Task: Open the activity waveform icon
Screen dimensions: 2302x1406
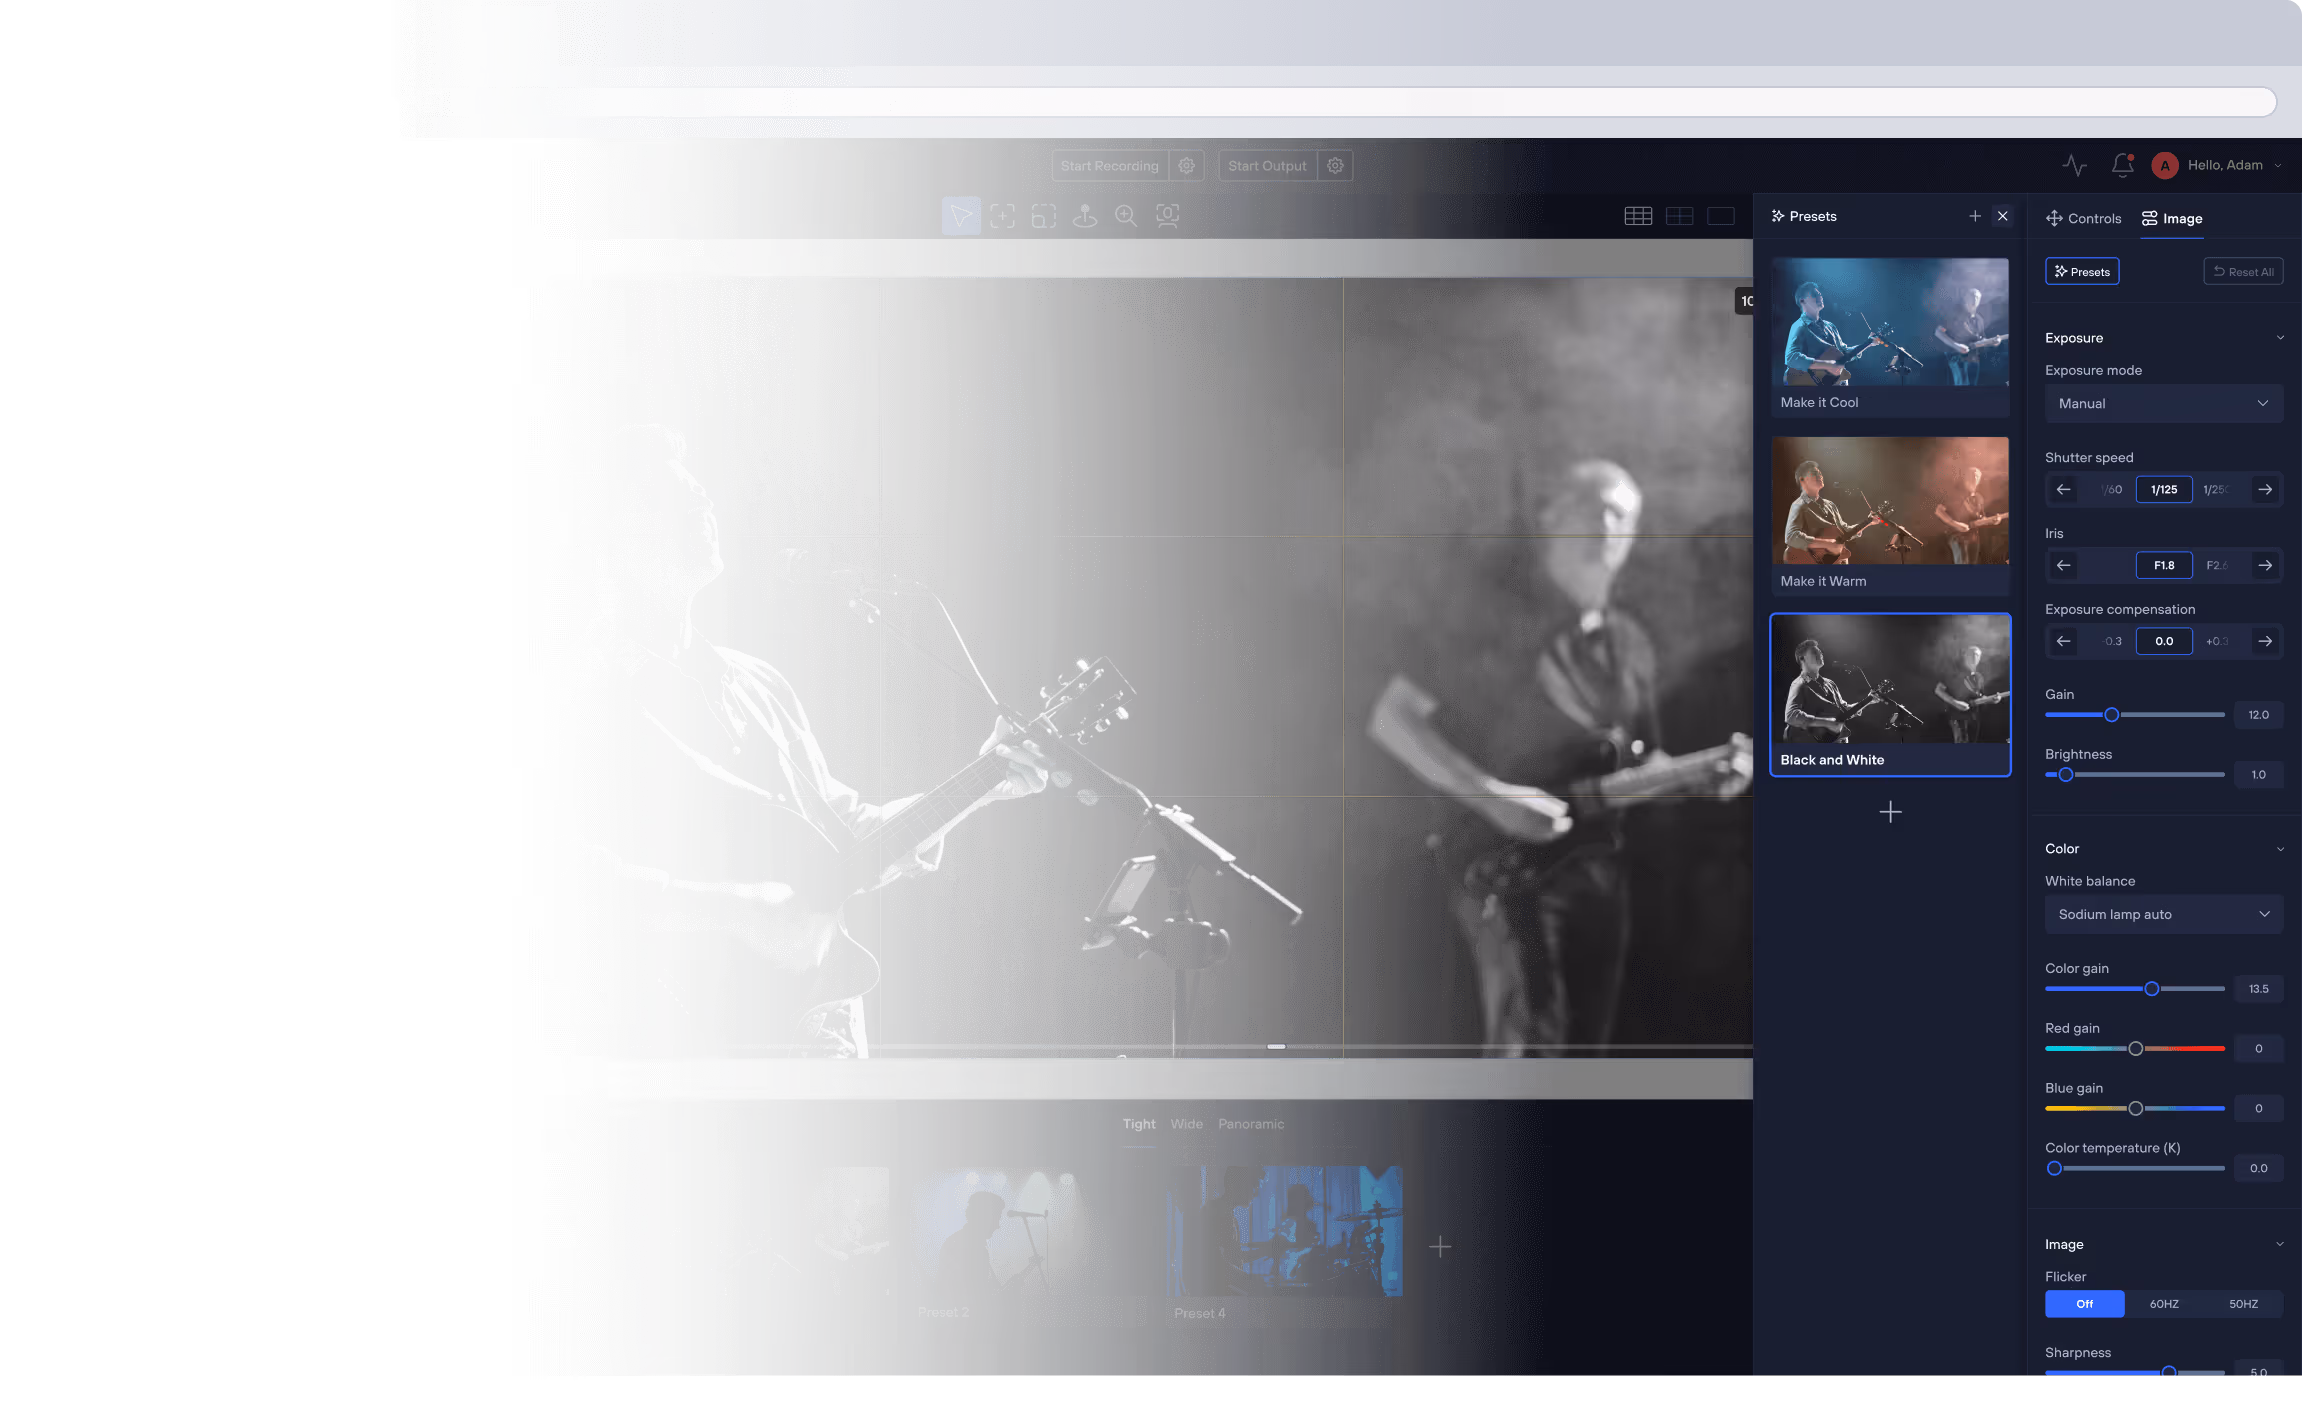Action: click(2075, 166)
